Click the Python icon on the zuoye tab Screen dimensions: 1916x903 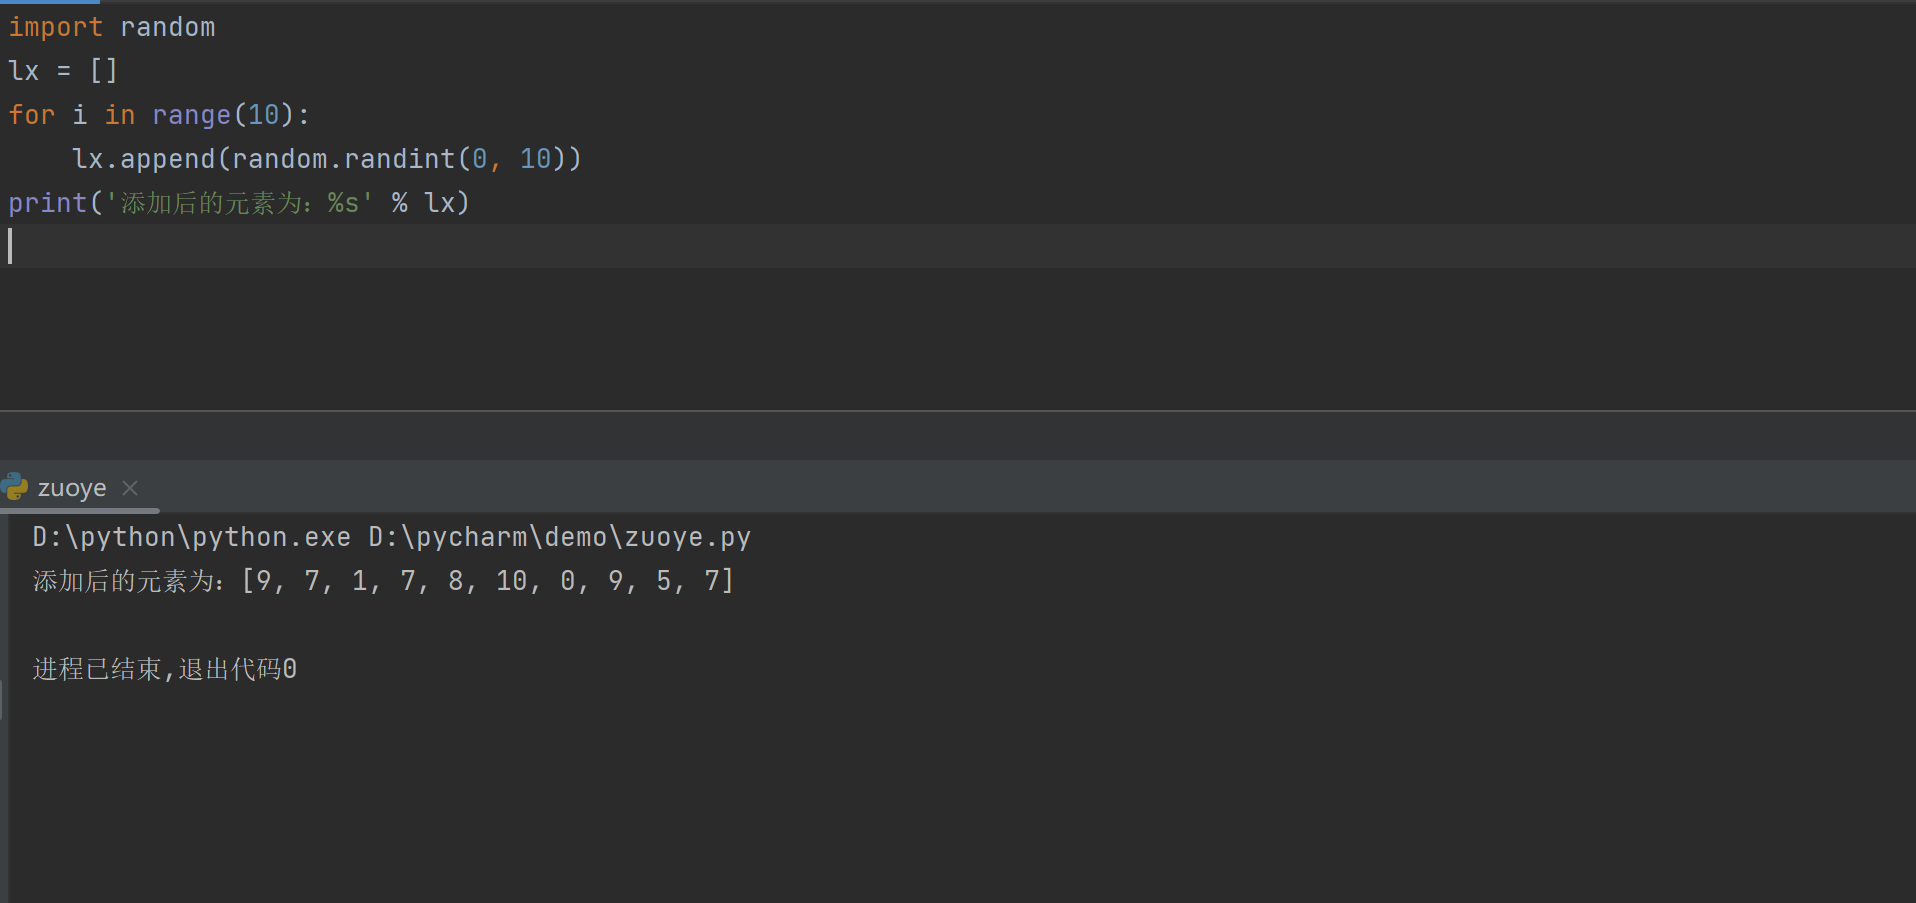pos(15,487)
